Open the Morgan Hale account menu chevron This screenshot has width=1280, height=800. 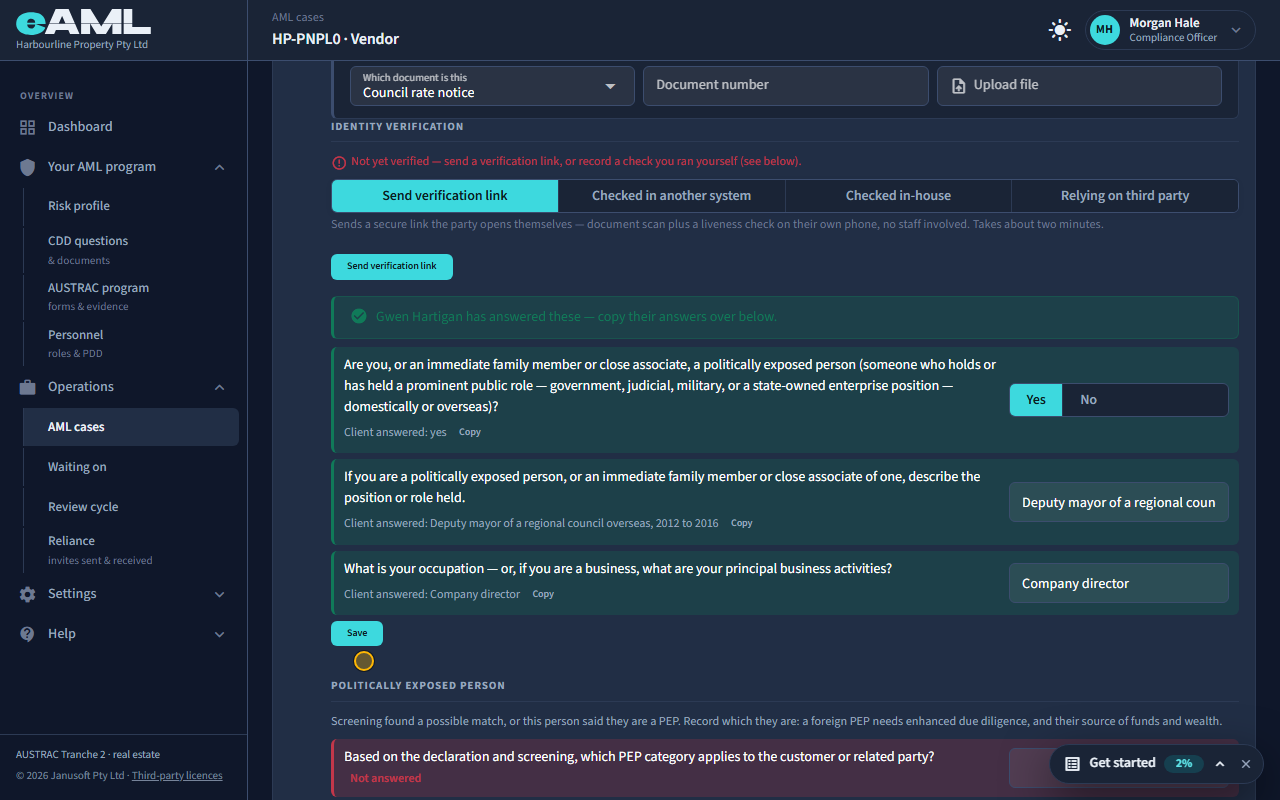pyautogui.click(x=1236, y=30)
